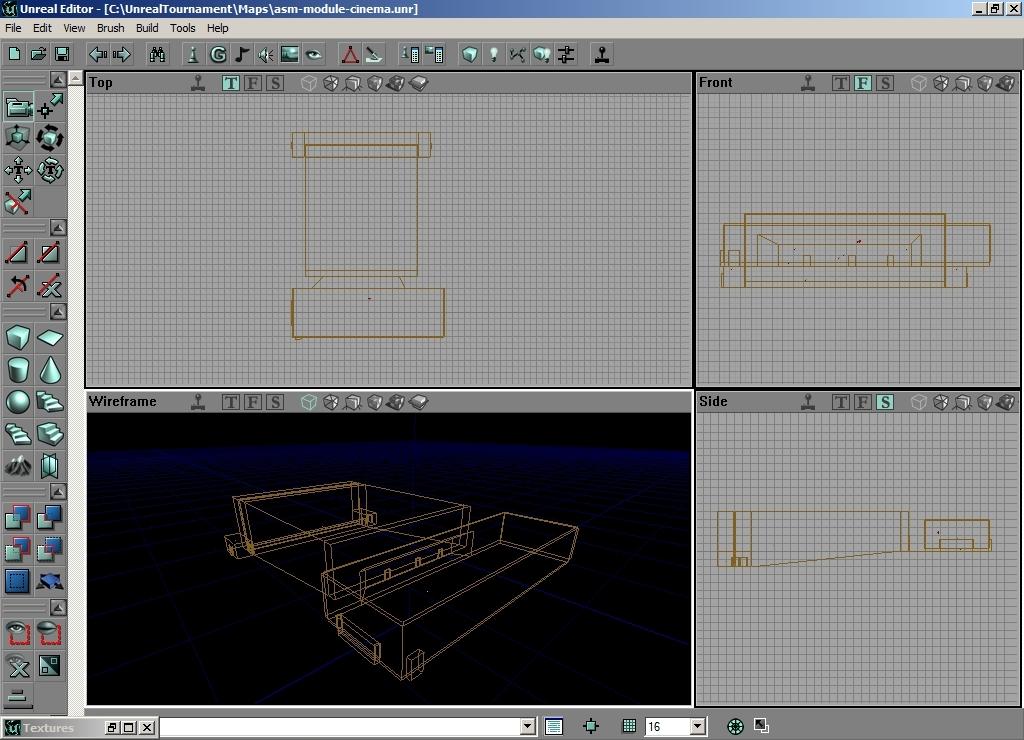
Task: Click the Build Geometry cube icon
Action: pyautogui.click(x=469, y=54)
